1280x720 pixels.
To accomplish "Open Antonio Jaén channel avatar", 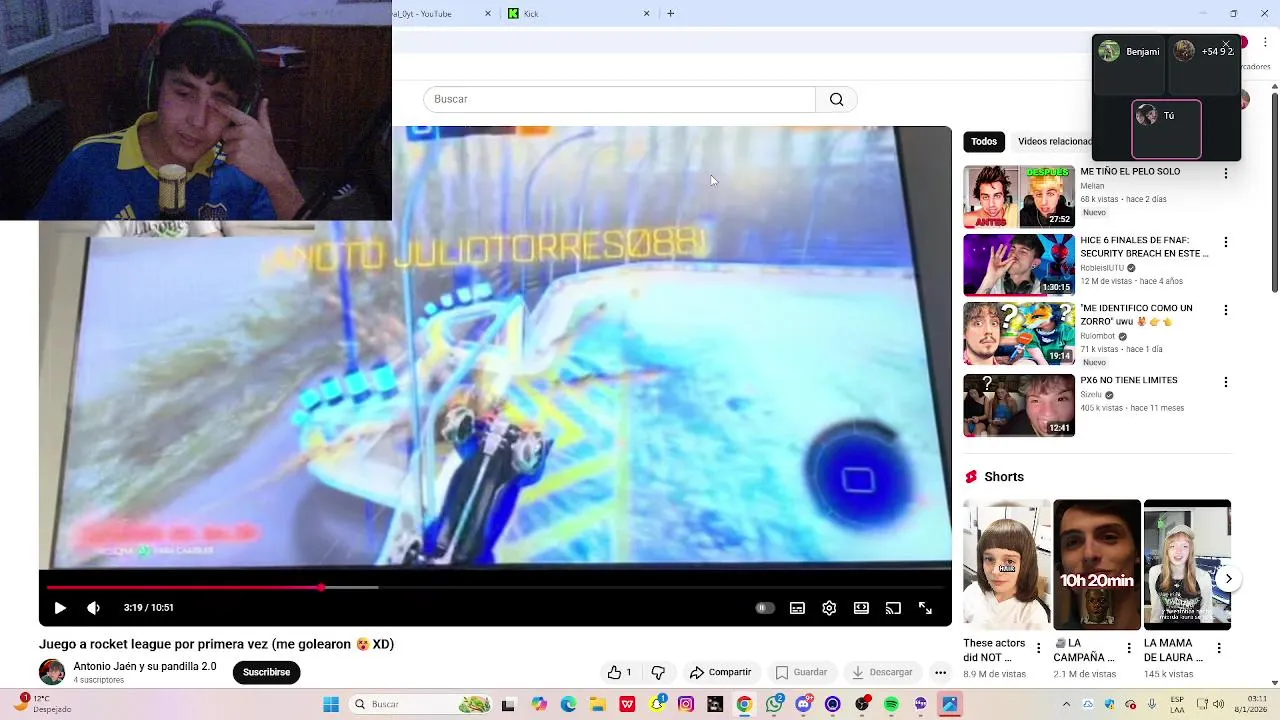I will [52, 672].
